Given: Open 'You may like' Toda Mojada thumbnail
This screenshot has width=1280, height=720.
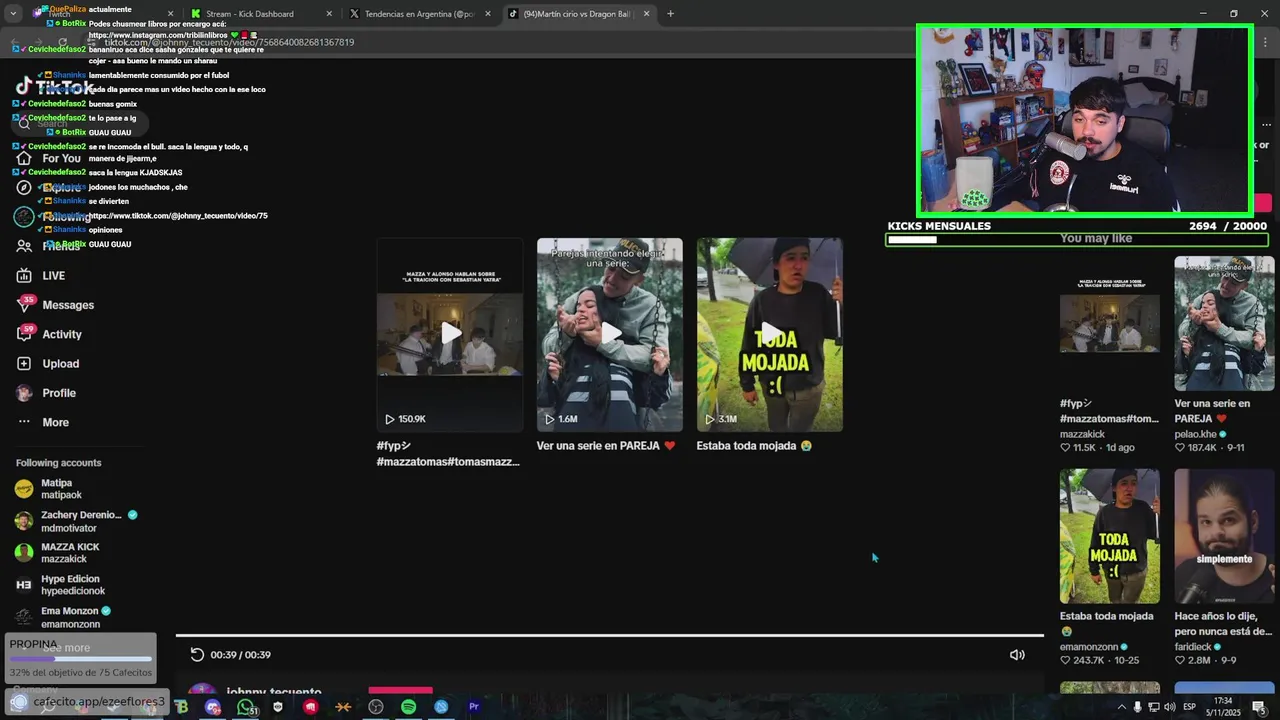Looking at the screenshot, I should pos(1110,536).
